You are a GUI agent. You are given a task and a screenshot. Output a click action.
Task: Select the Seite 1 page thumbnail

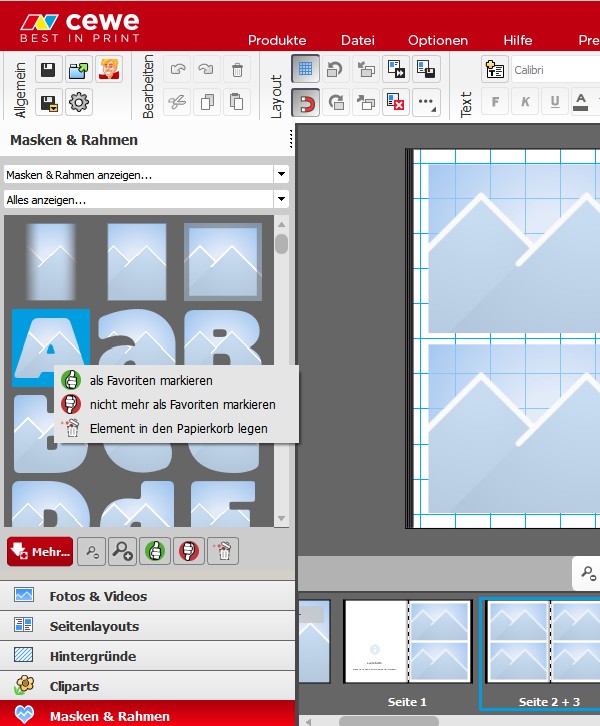tap(407, 641)
